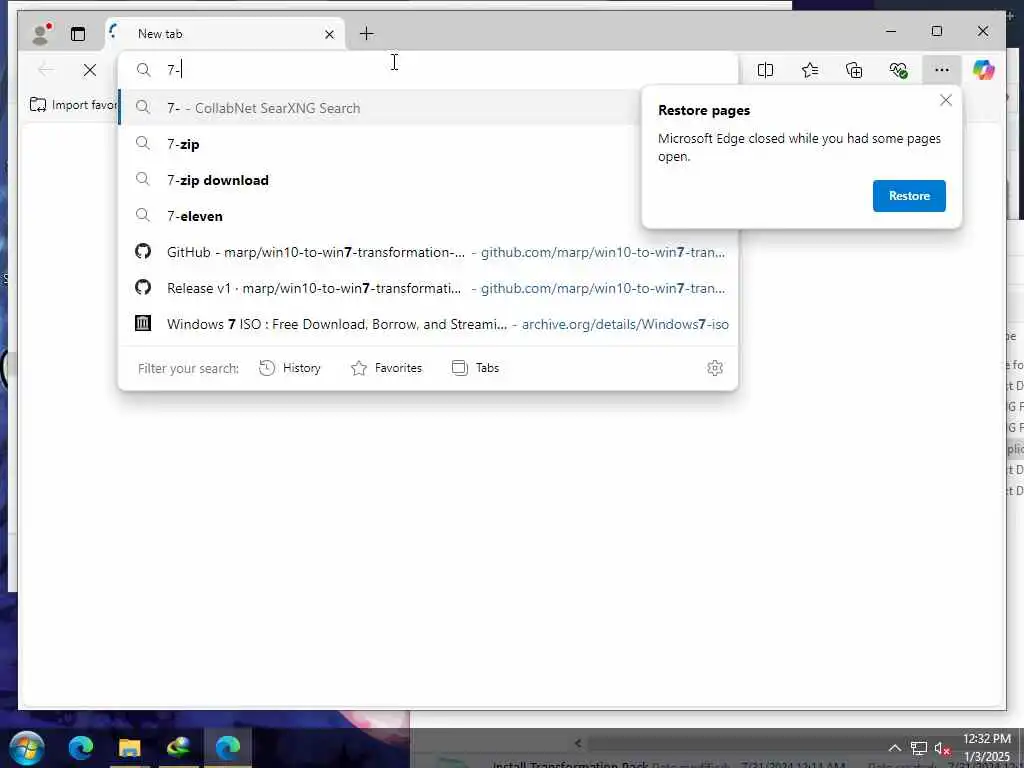Screen dimensions: 1024x768
Task: Maximize the Edge window
Action: (936, 31)
